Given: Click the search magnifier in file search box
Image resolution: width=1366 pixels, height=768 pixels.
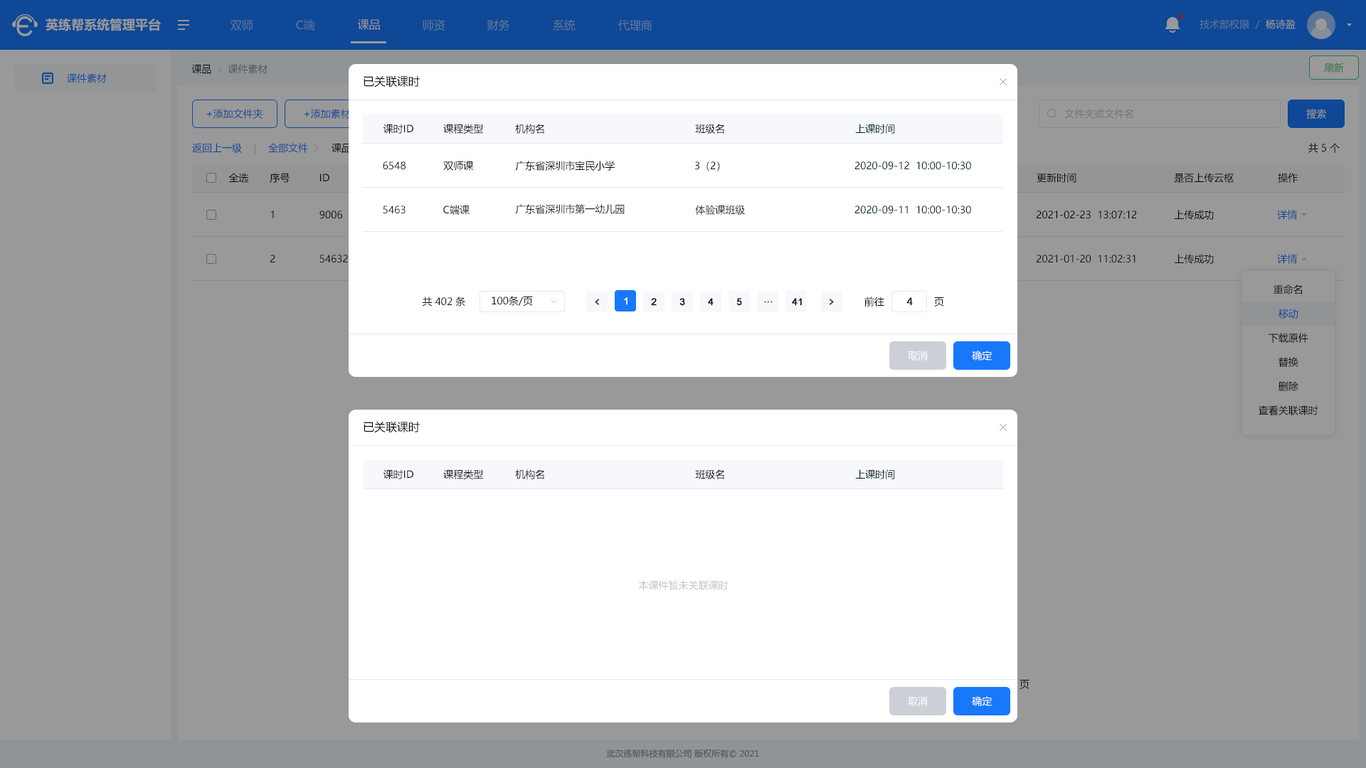Looking at the screenshot, I should [1052, 114].
